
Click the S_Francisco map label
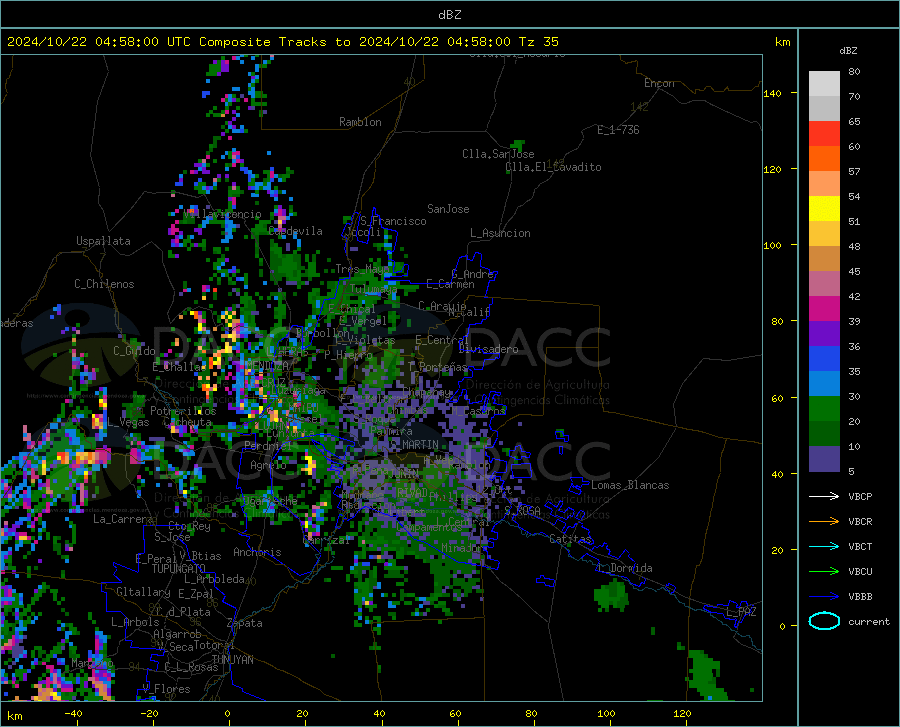click(x=393, y=221)
